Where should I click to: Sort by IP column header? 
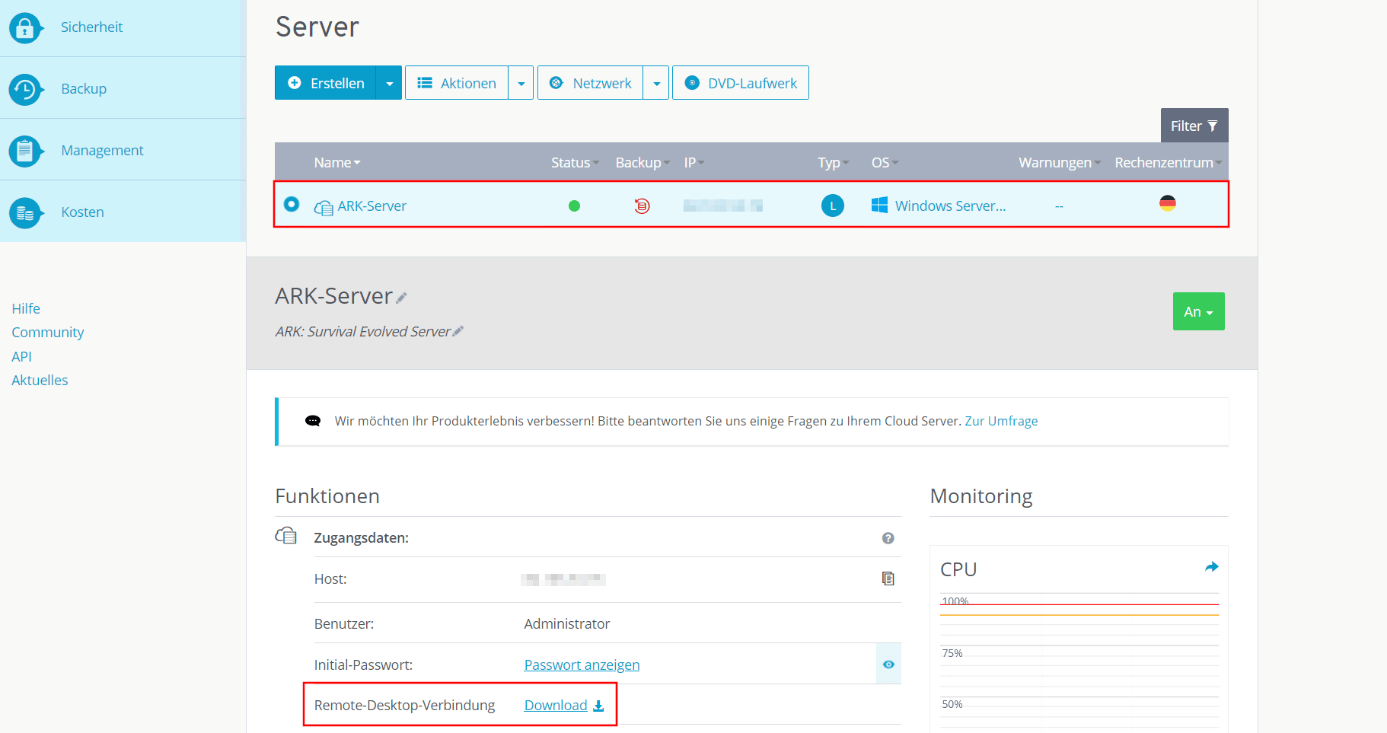click(x=694, y=162)
